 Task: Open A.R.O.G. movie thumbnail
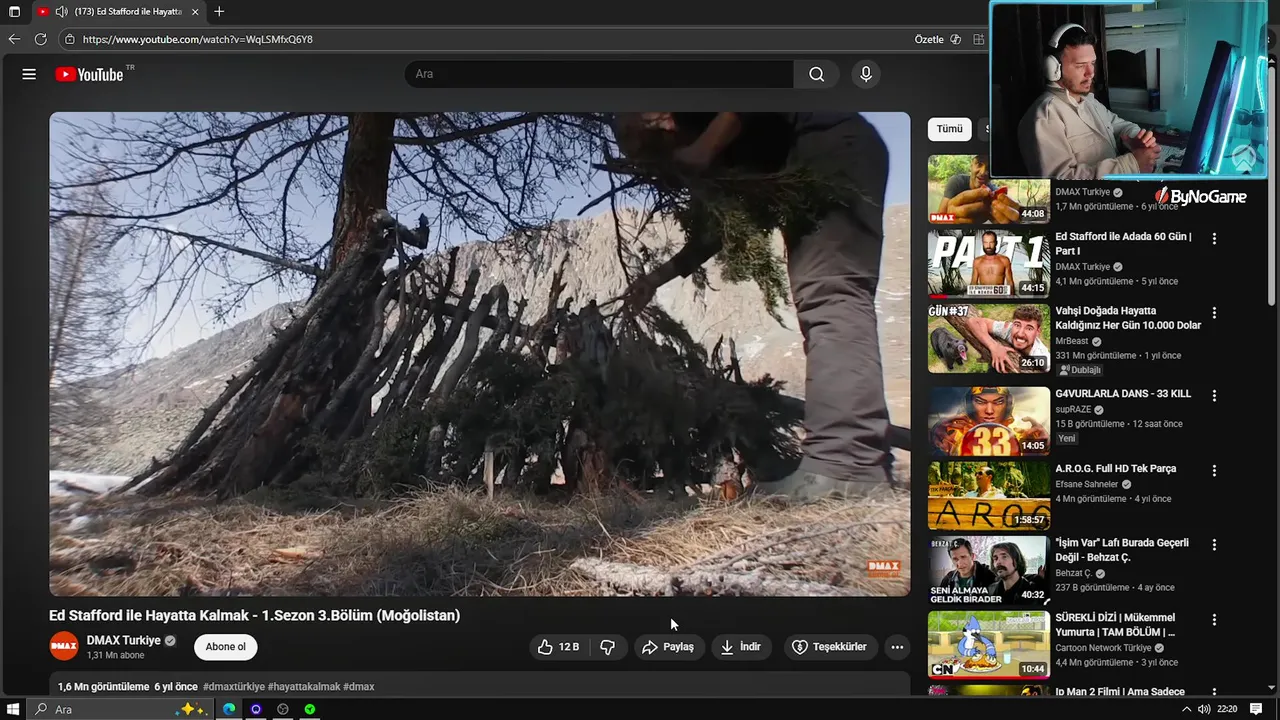point(989,496)
